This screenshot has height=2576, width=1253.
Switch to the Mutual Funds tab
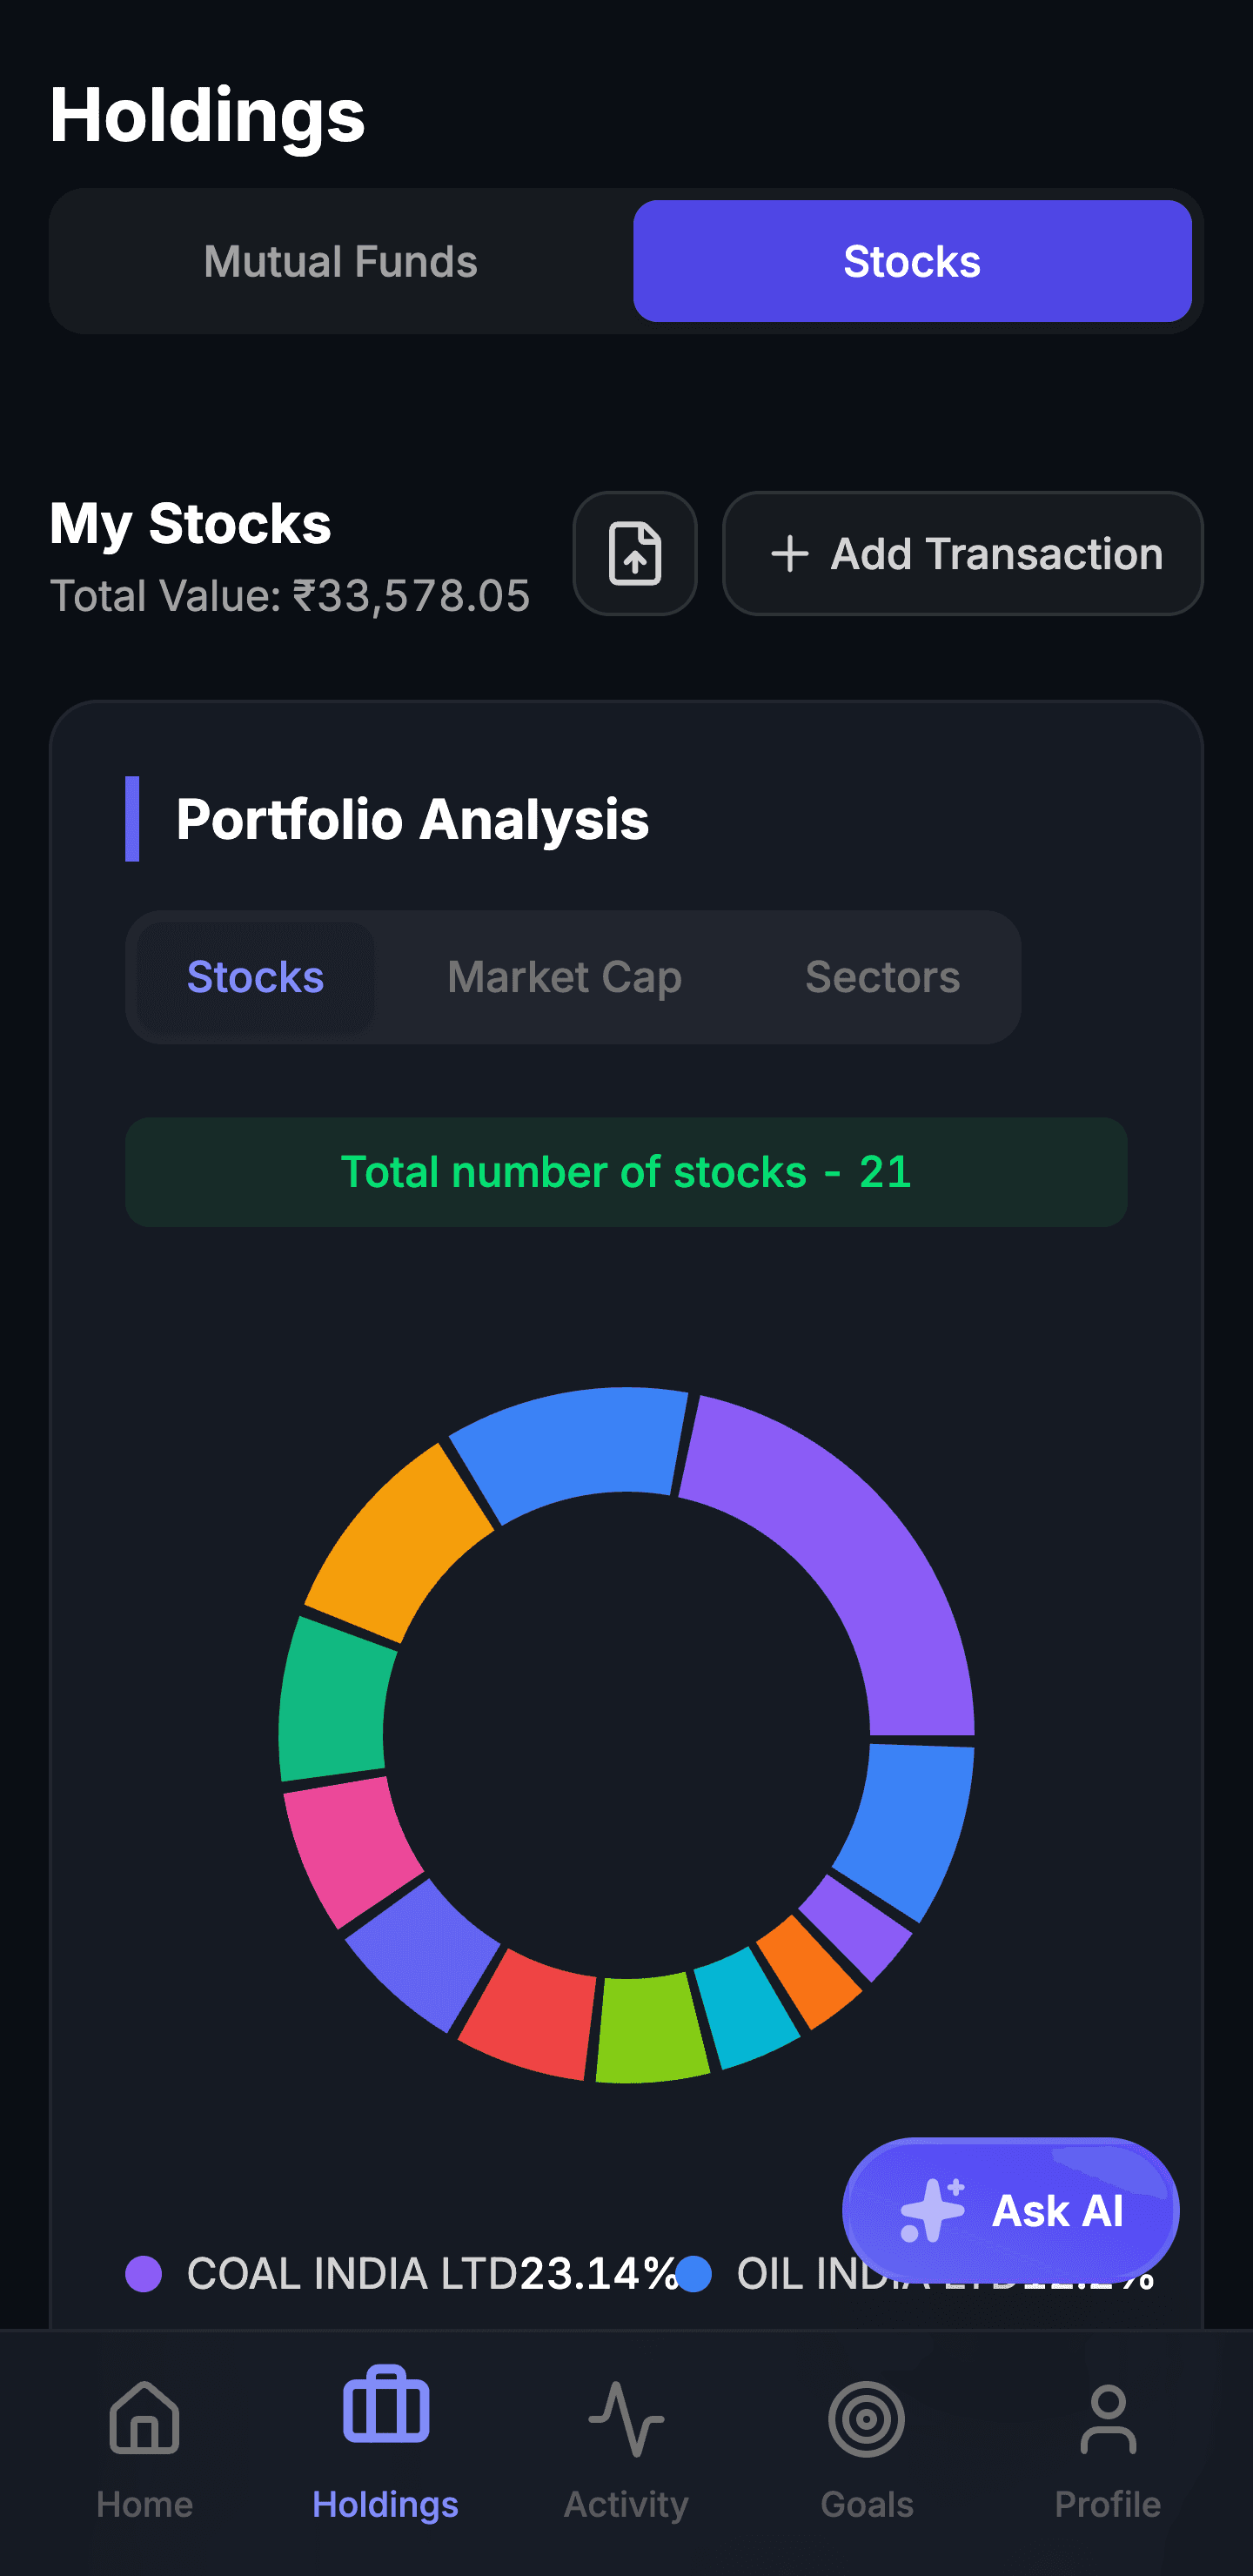(340, 261)
